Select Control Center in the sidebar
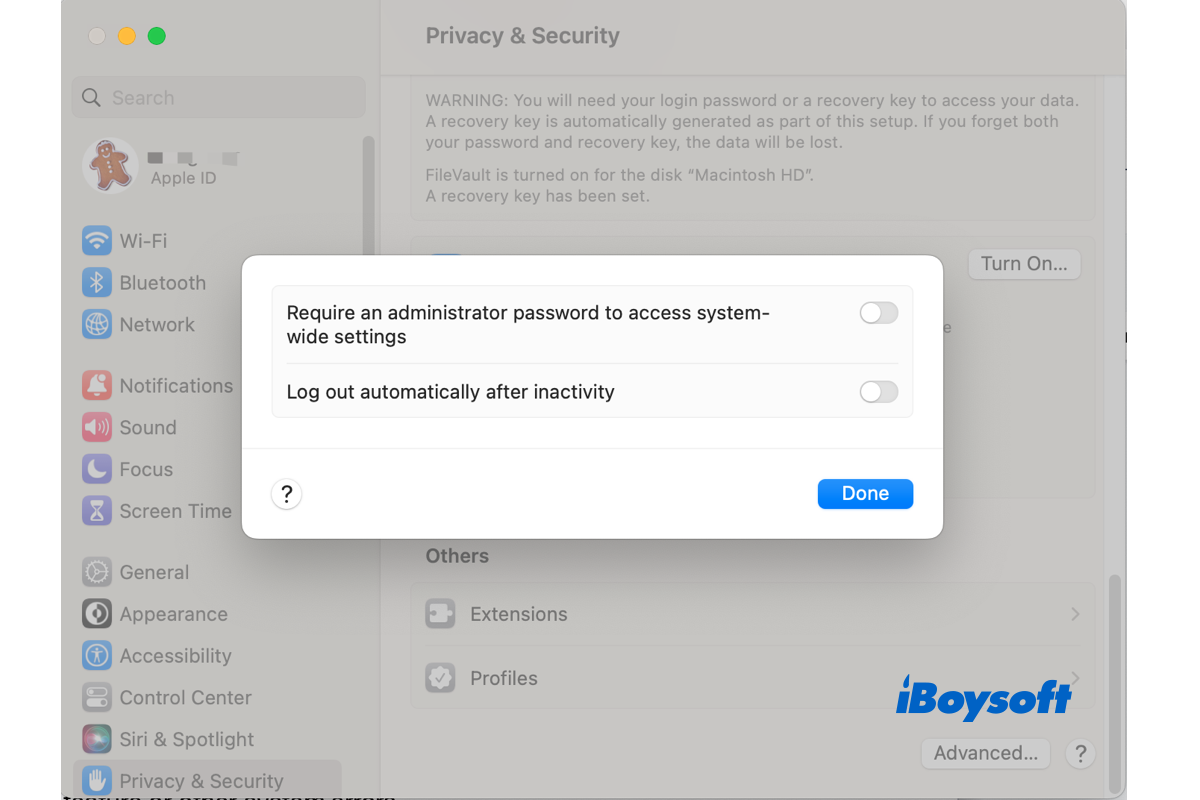This screenshot has height=800, width=1200. click(x=185, y=698)
